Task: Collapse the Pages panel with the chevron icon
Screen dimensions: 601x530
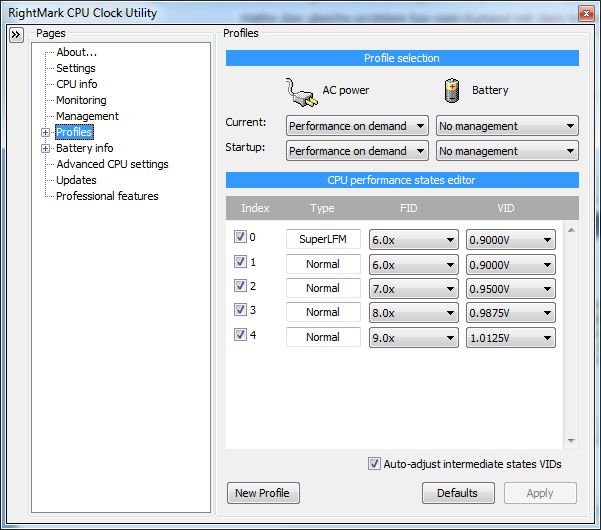Action: coord(16,35)
